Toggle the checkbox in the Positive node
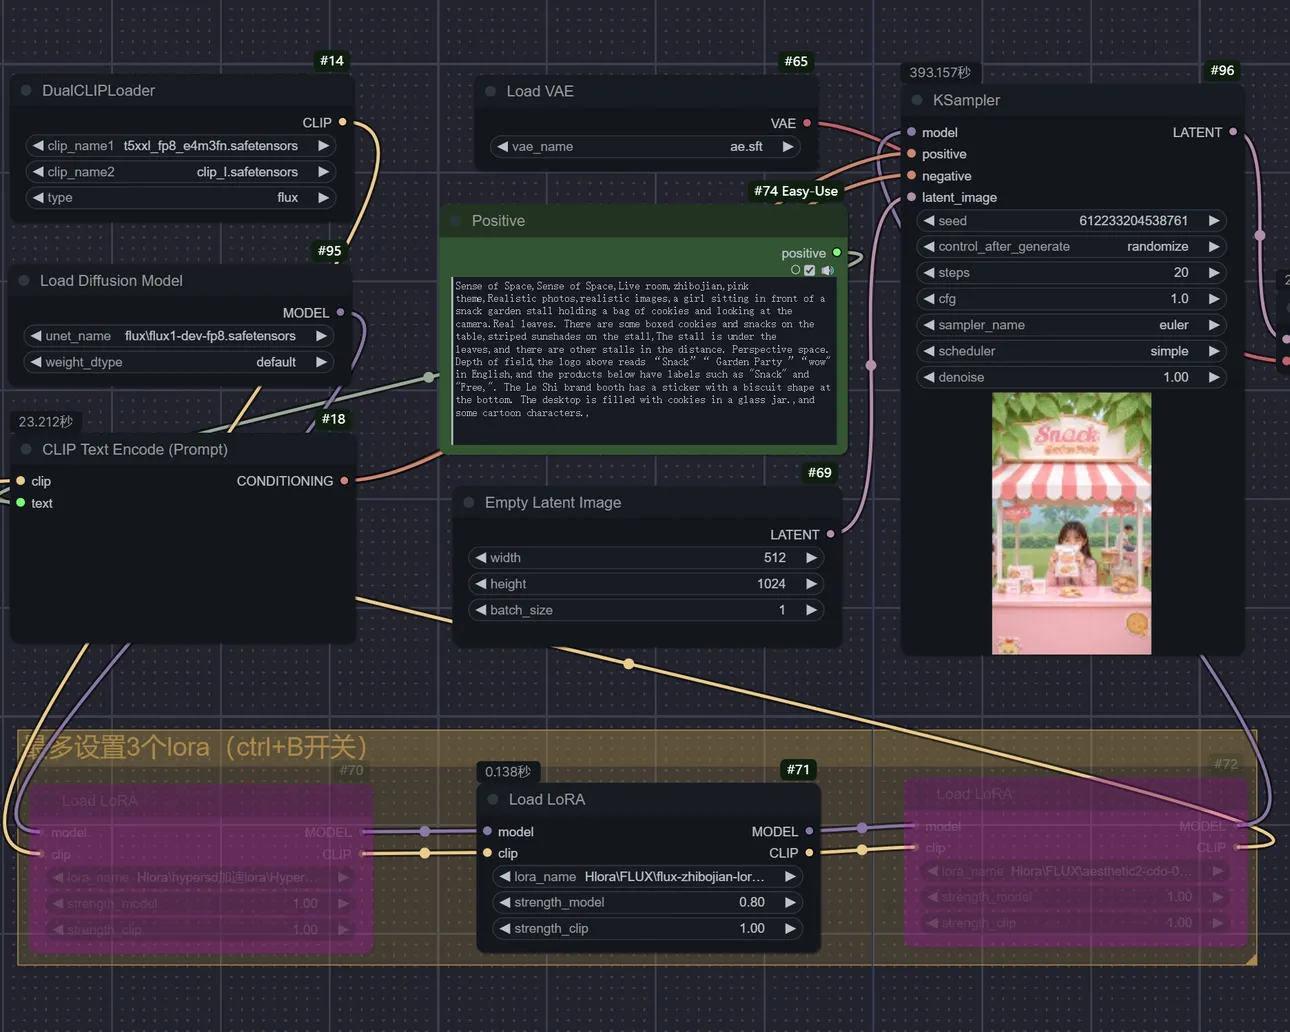The height and width of the screenshot is (1032, 1290). pyautogui.click(x=810, y=270)
